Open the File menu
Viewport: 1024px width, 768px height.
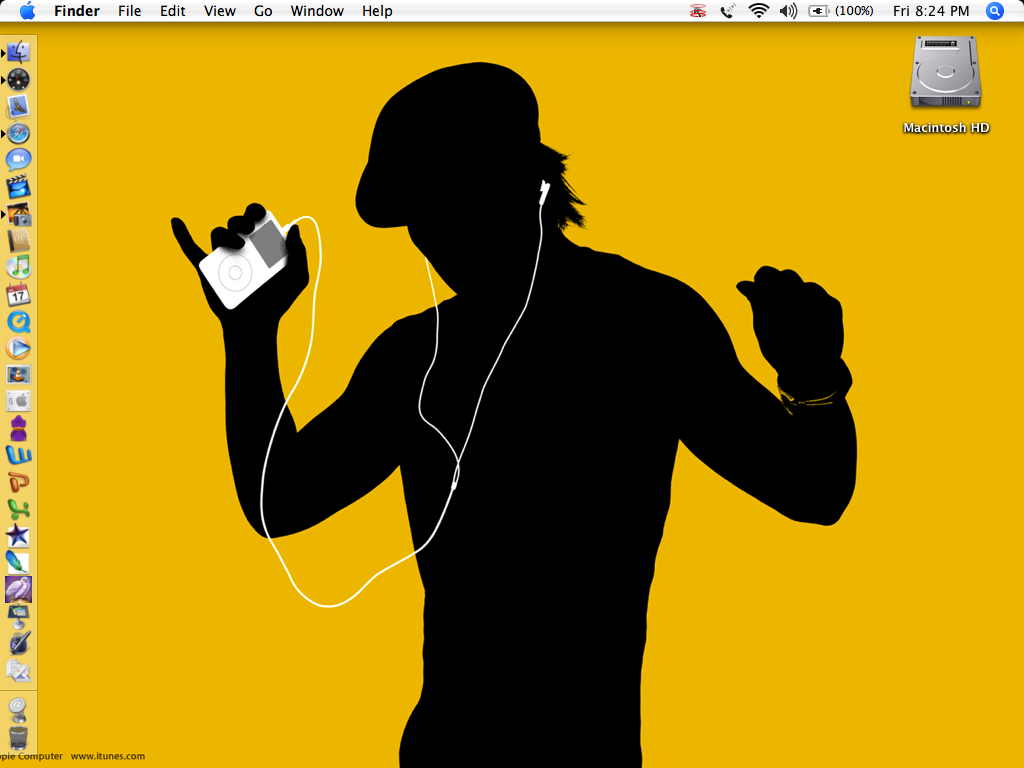click(129, 11)
